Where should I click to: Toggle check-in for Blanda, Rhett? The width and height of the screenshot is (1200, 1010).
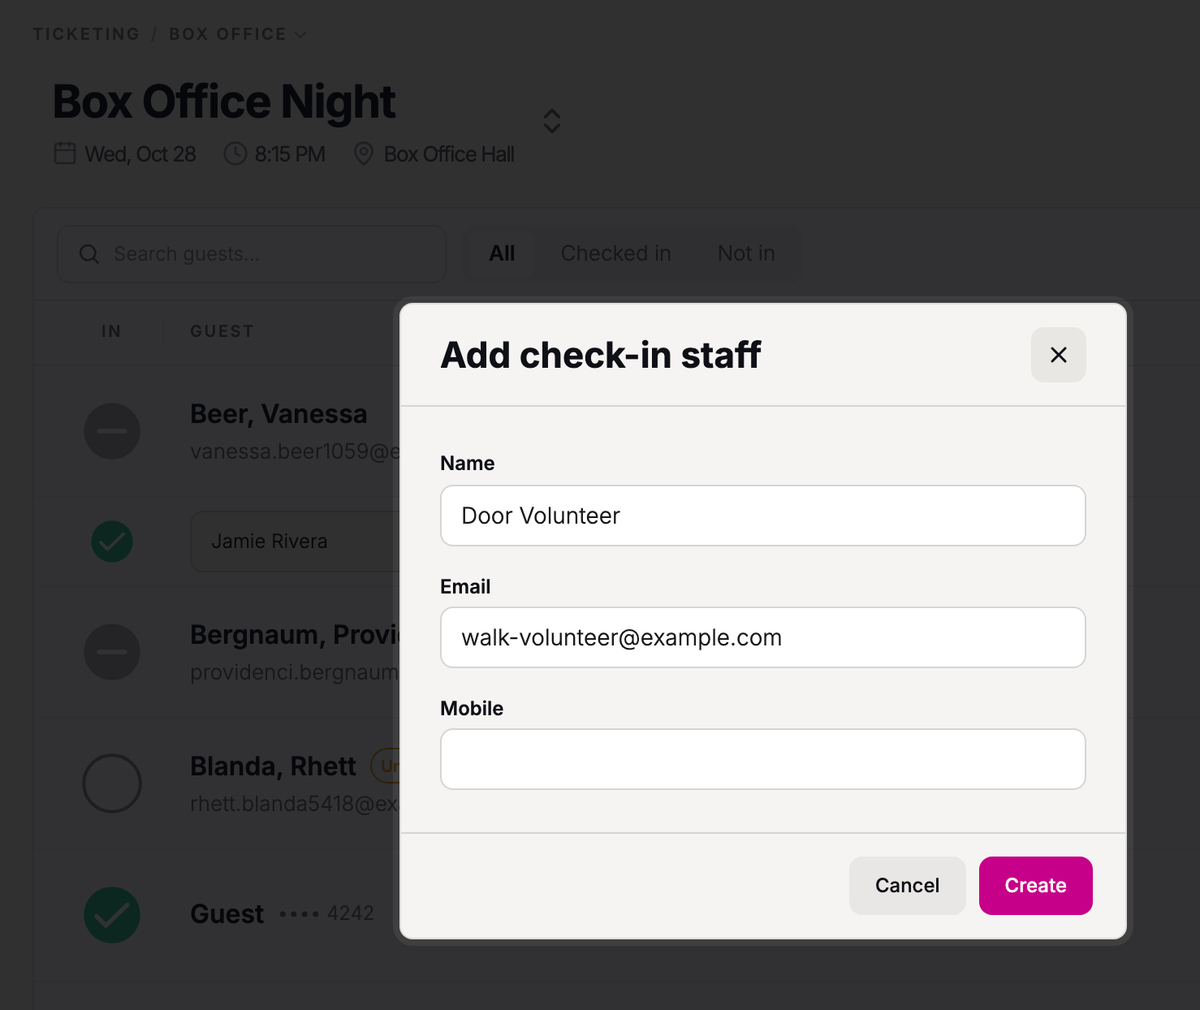tap(112, 783)
